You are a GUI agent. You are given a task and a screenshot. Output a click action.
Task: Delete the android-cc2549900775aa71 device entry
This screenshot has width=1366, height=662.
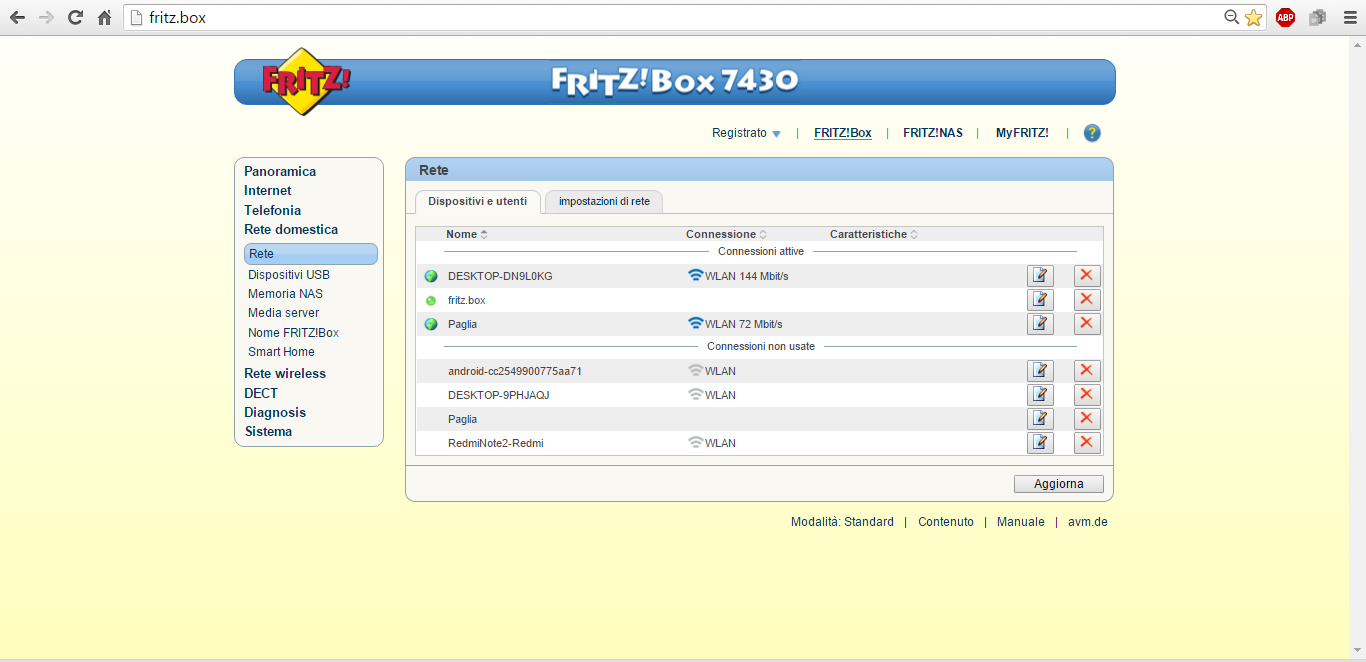click(x=1087, y=371)
